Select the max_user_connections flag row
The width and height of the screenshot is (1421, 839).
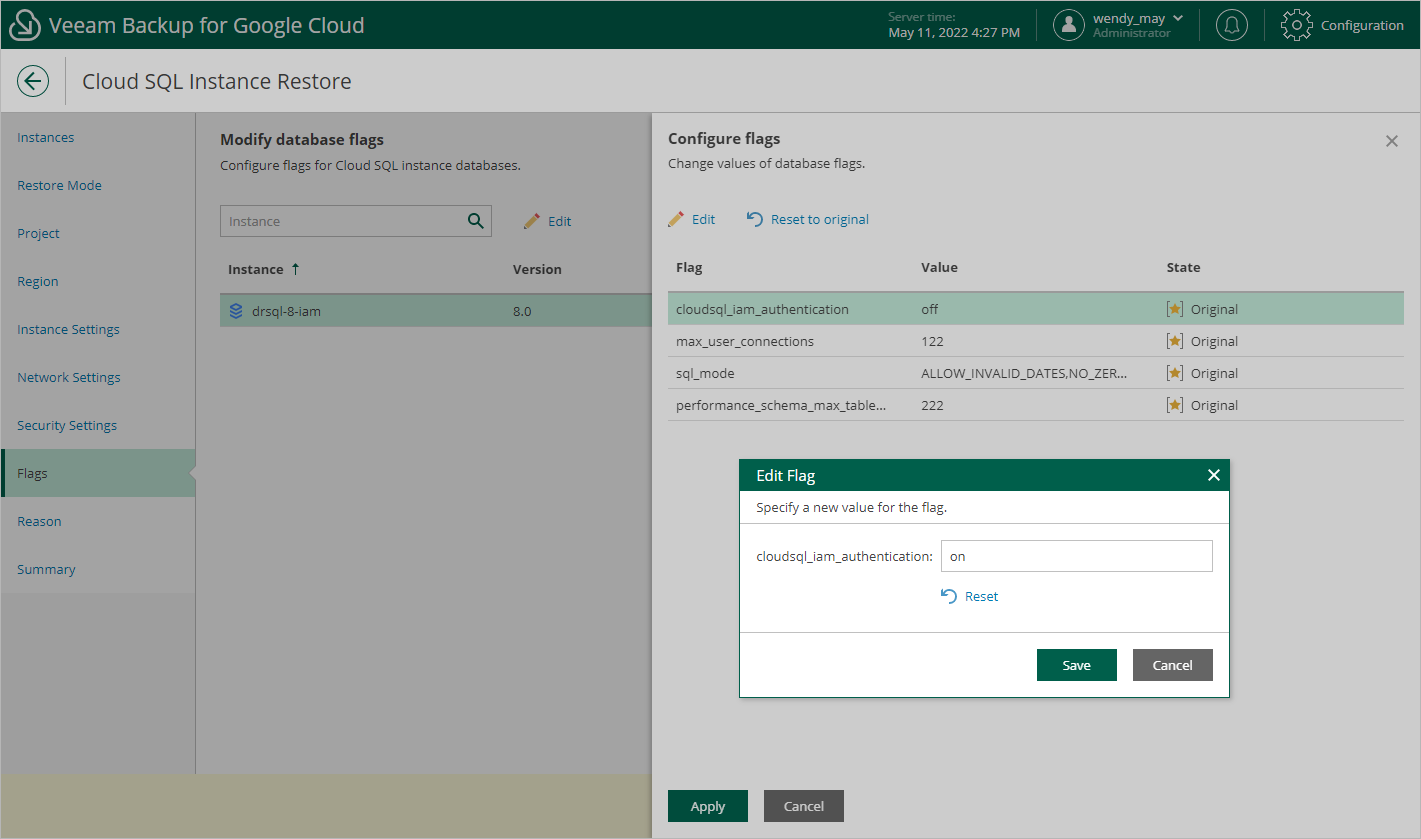click(x=1036, y=341)
